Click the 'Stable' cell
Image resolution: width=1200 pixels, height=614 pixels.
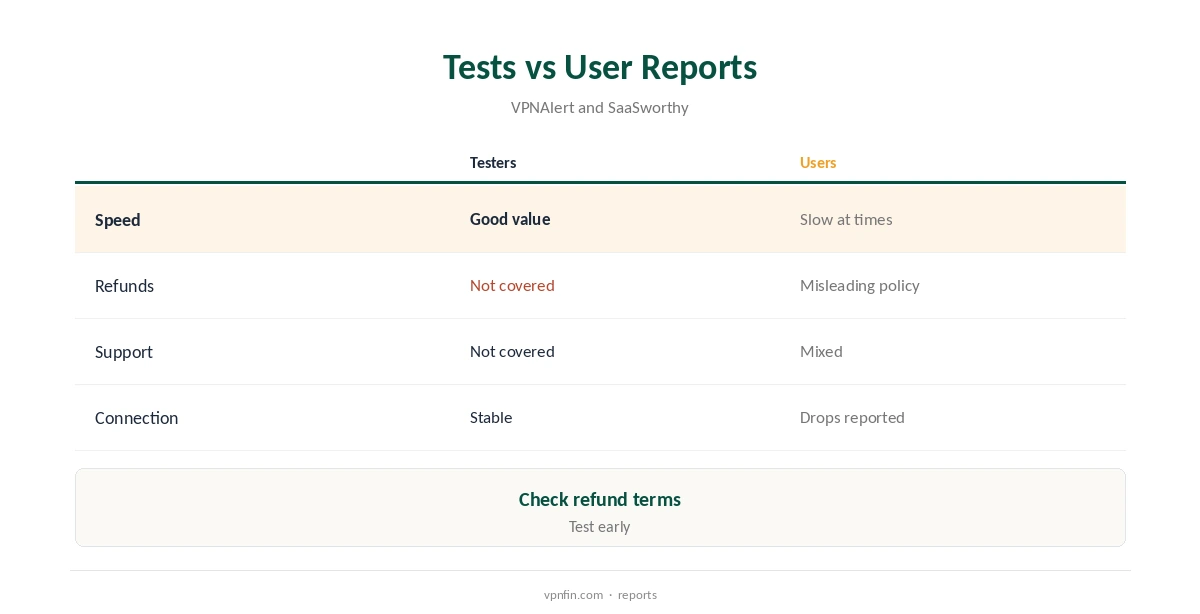[x=491, y=417]
